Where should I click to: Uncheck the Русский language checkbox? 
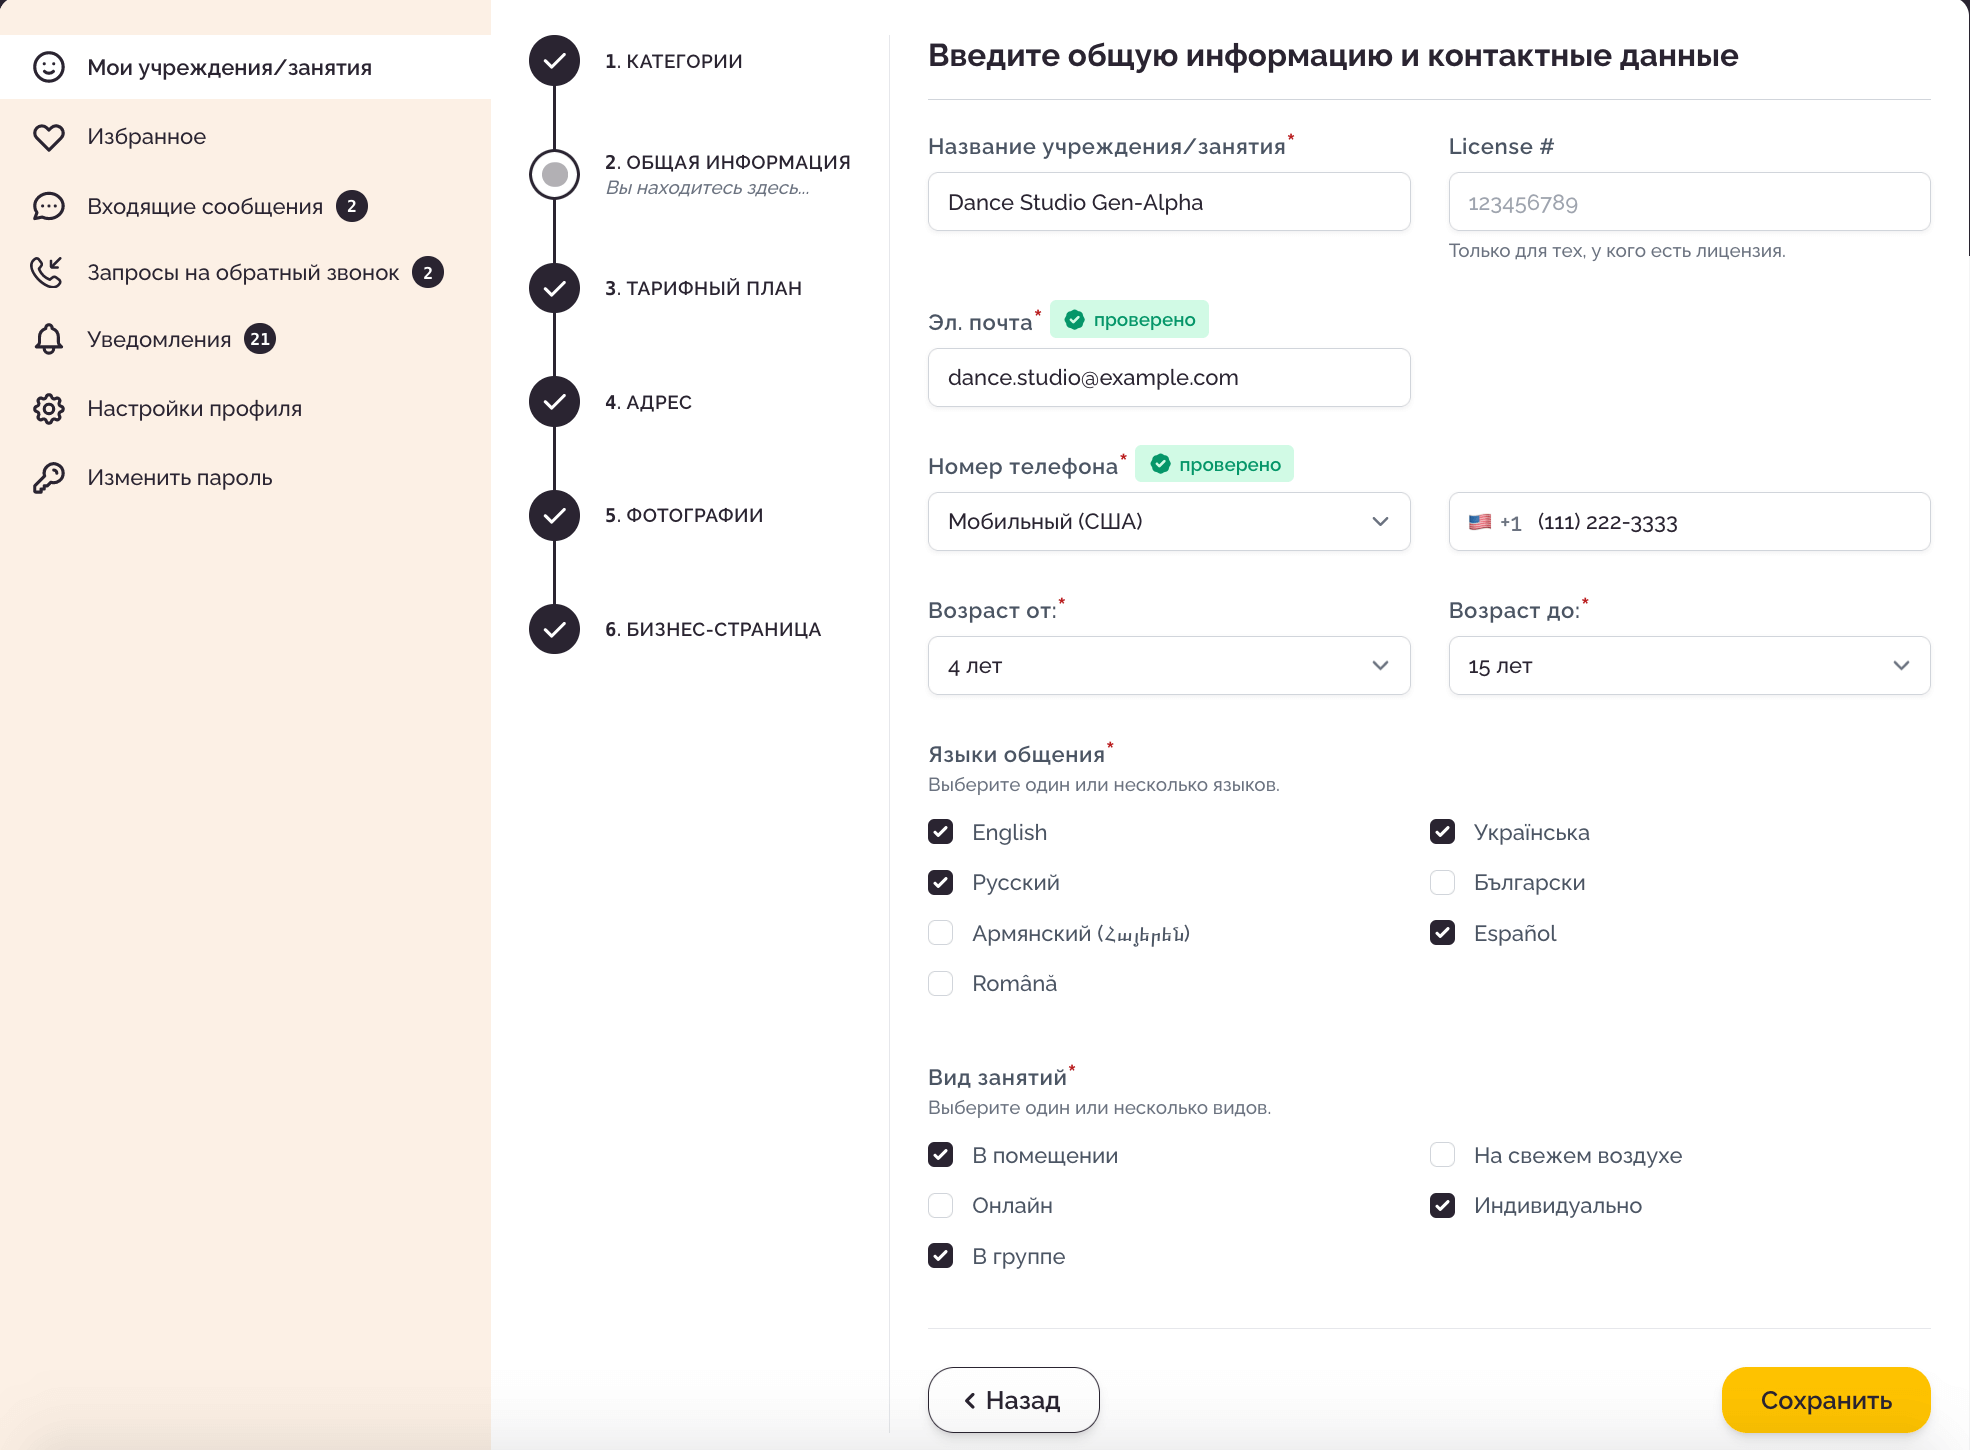point(940,882)
